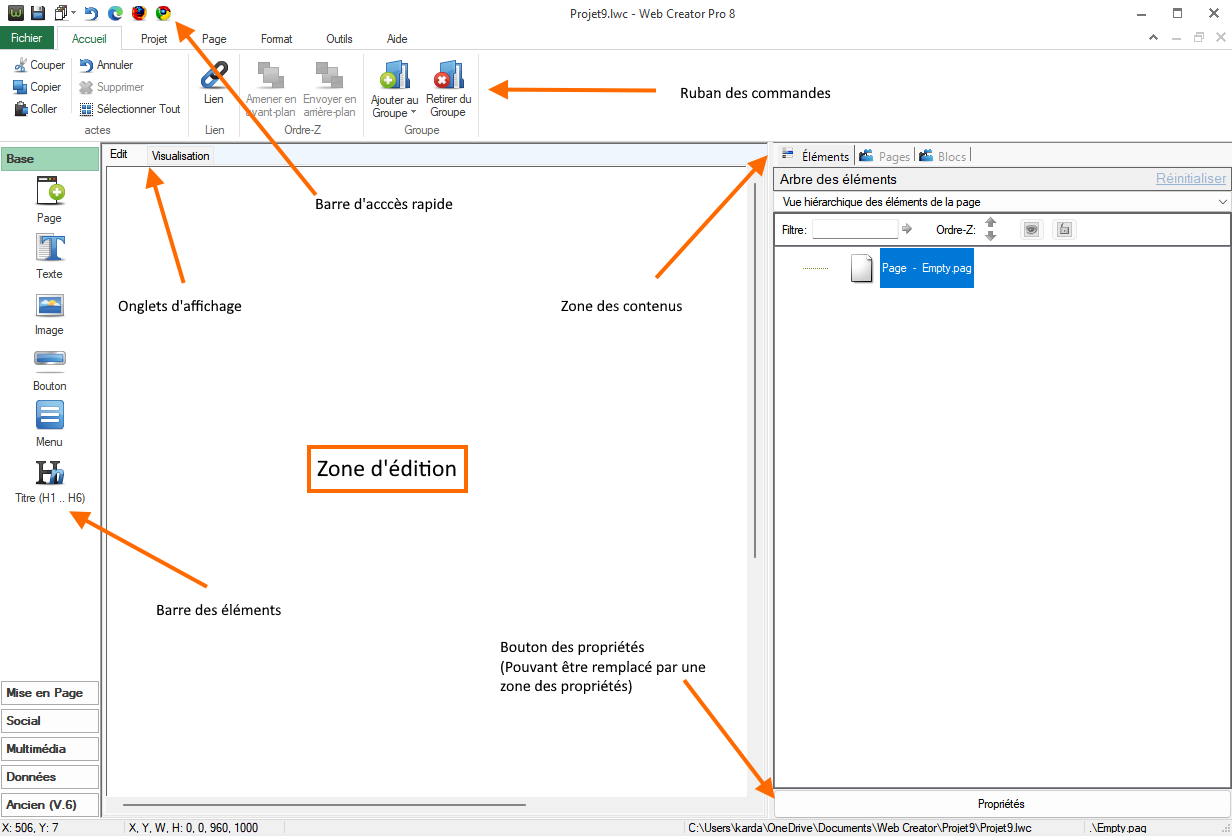Open the Page ribbon tab
Image resolution: width=1232 pixels, height=836 pixels.
pyautogui.click(x=214, y=39)
